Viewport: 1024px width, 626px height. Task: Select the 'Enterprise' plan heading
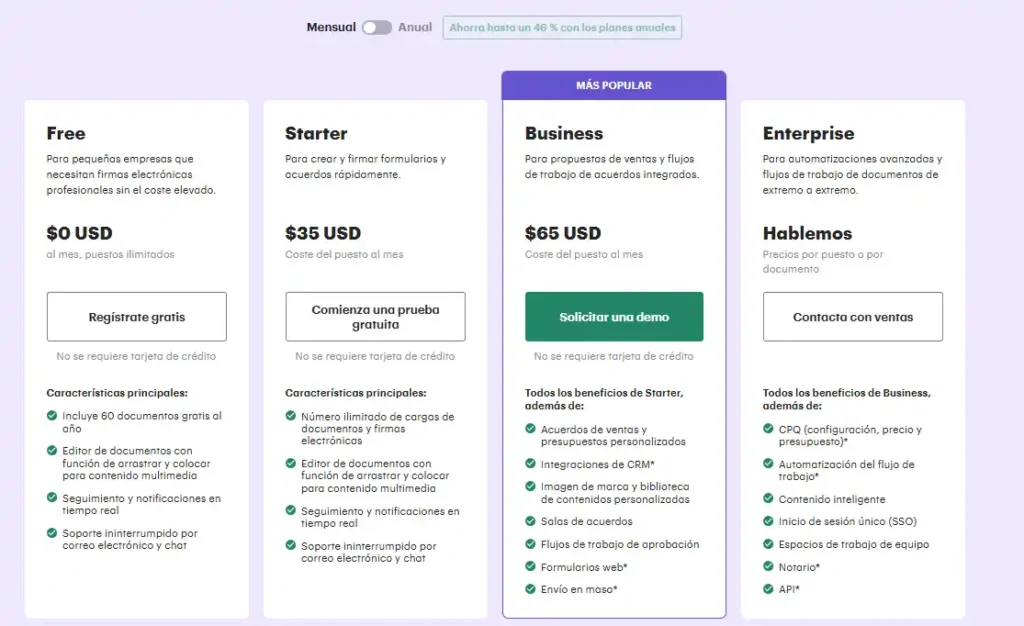pos(810,133)
